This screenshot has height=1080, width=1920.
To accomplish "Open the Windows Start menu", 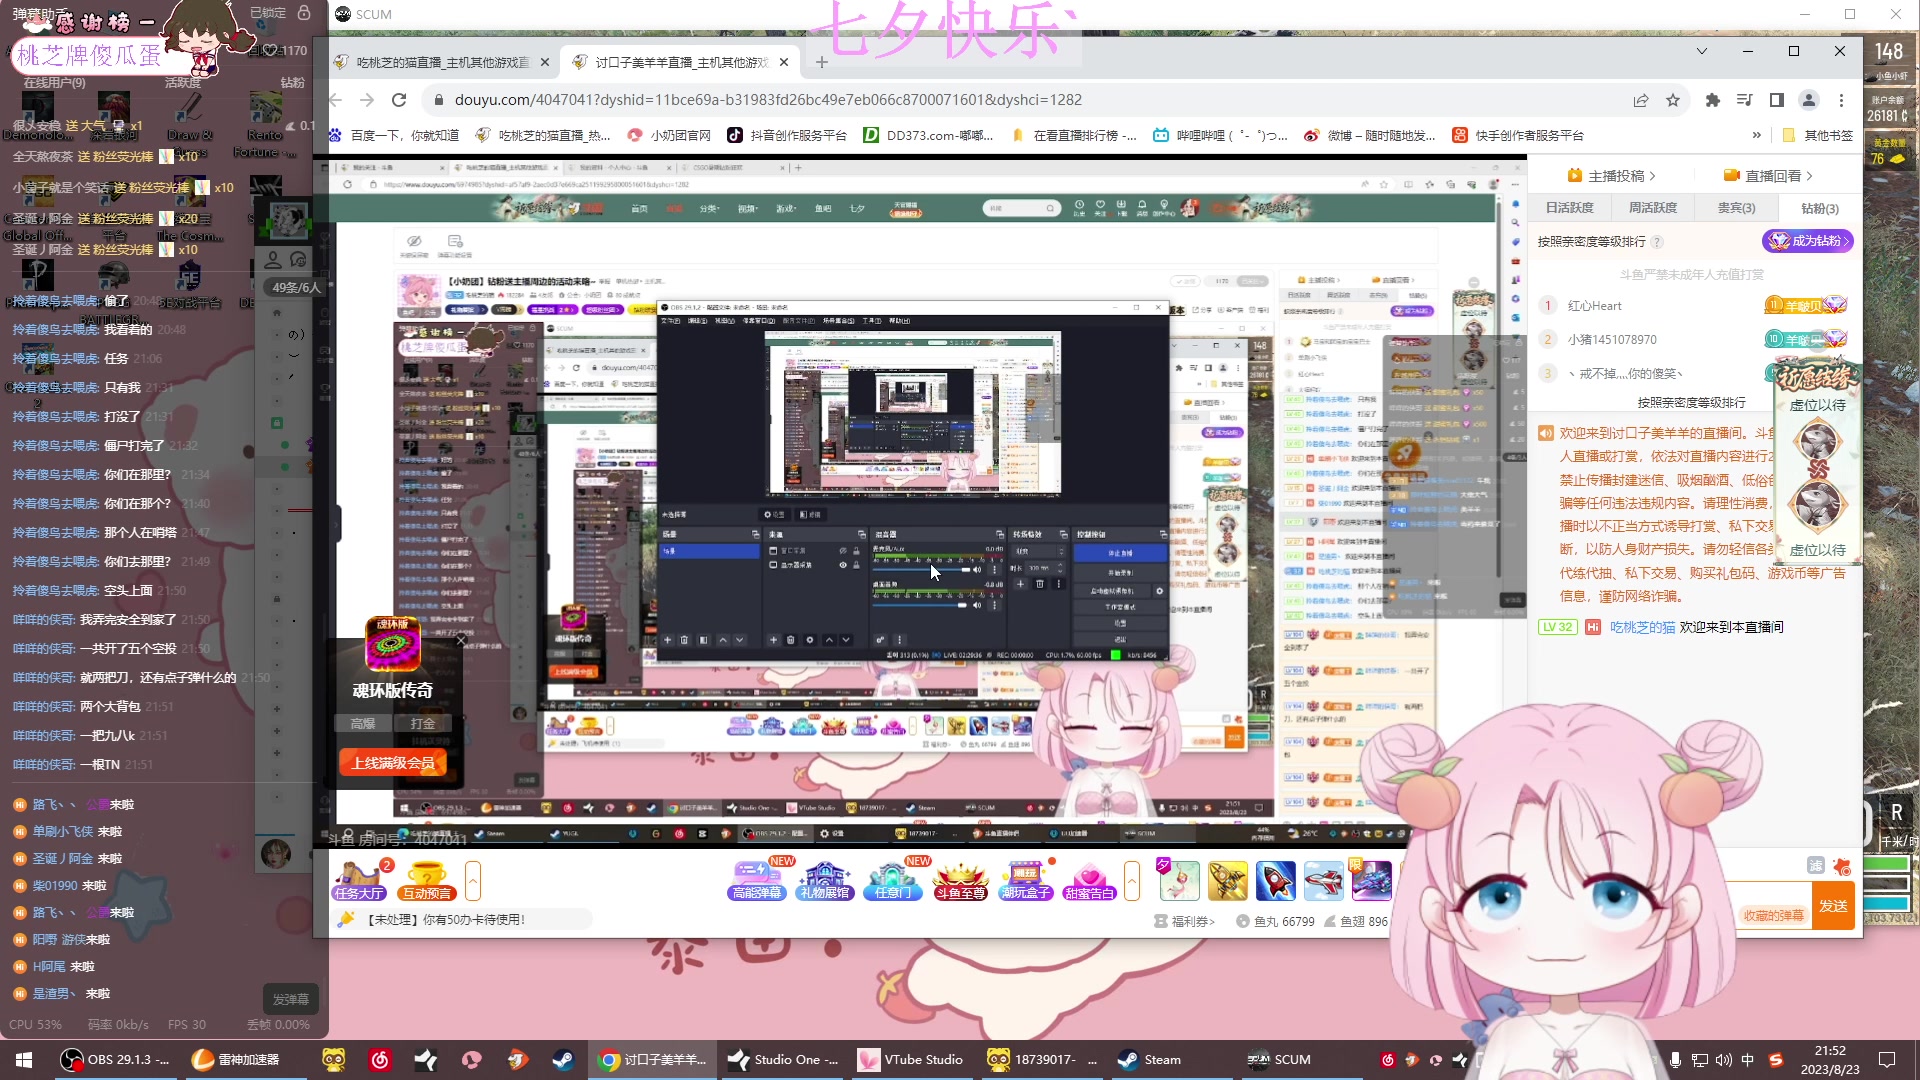I will tap(24, 1059).
